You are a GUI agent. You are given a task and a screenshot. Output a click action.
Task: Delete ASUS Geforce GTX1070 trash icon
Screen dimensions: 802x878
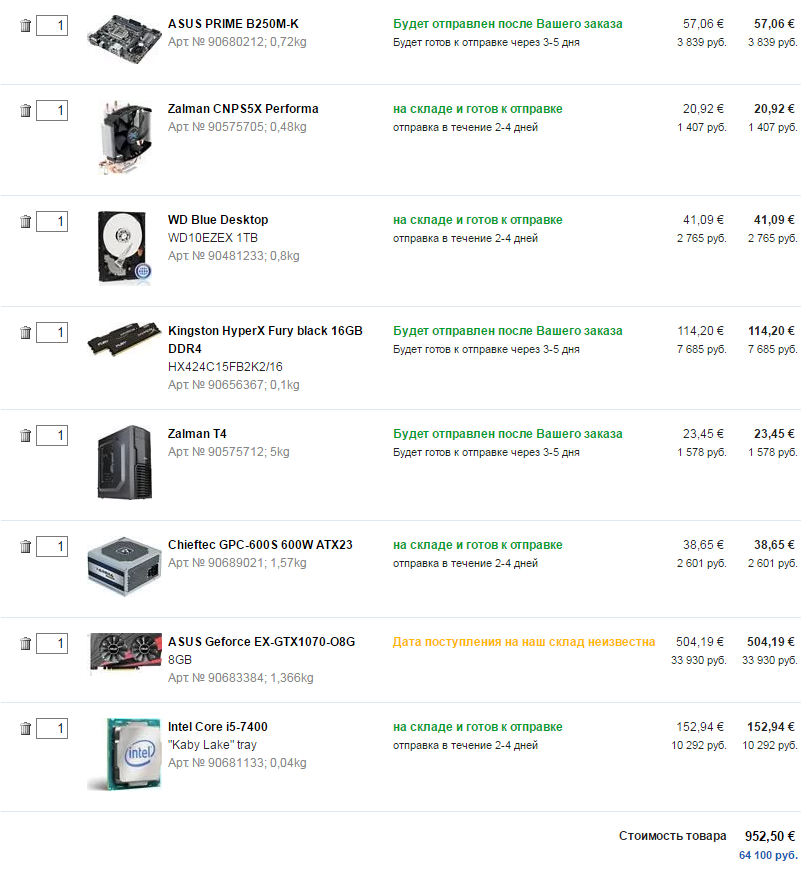pyautogui.click(x=25, y=643)
